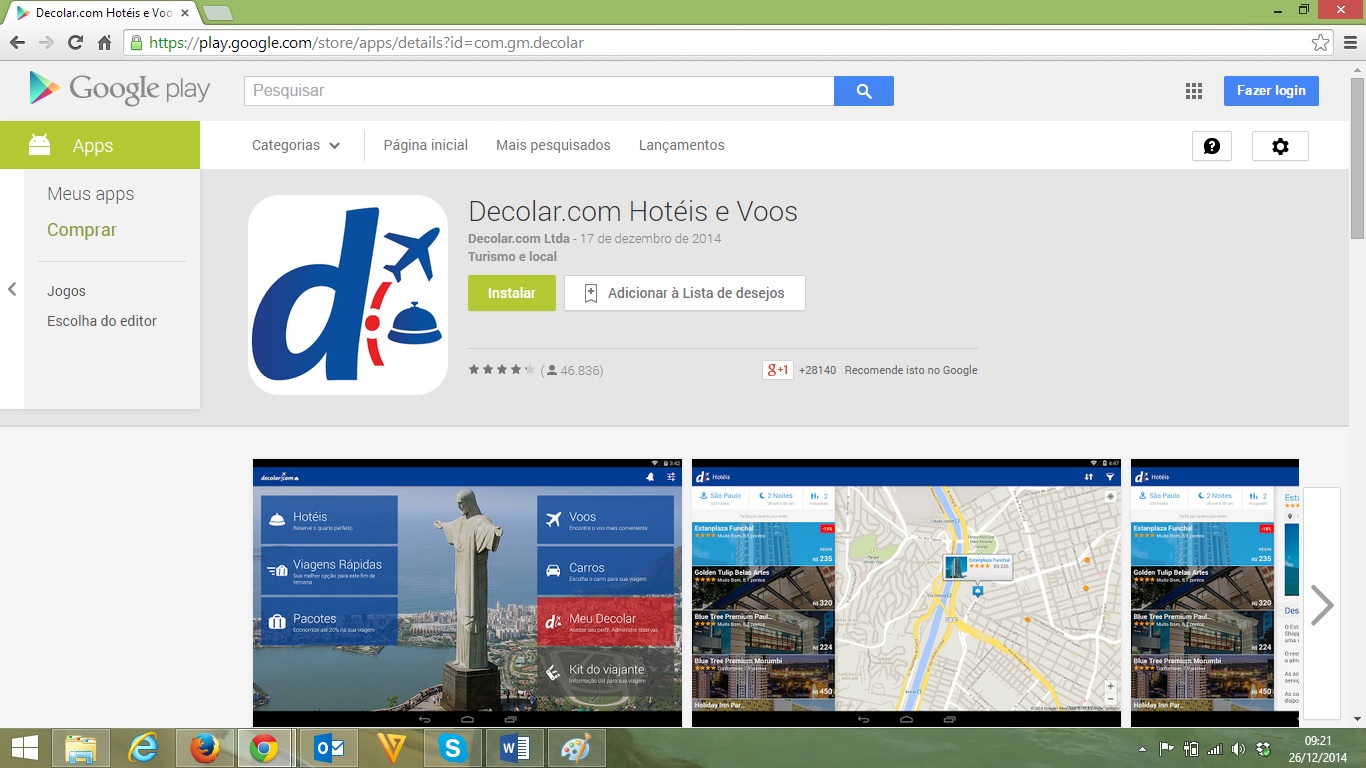
Task: Select Lançamentos in the navigation bar
Action: [681, 145]
